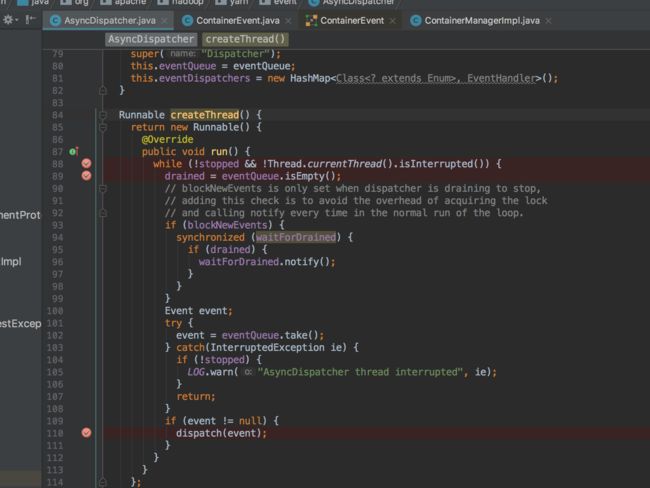Close the ContainerEvent.java tab
The image size is (650, 488).
(289, 21)
